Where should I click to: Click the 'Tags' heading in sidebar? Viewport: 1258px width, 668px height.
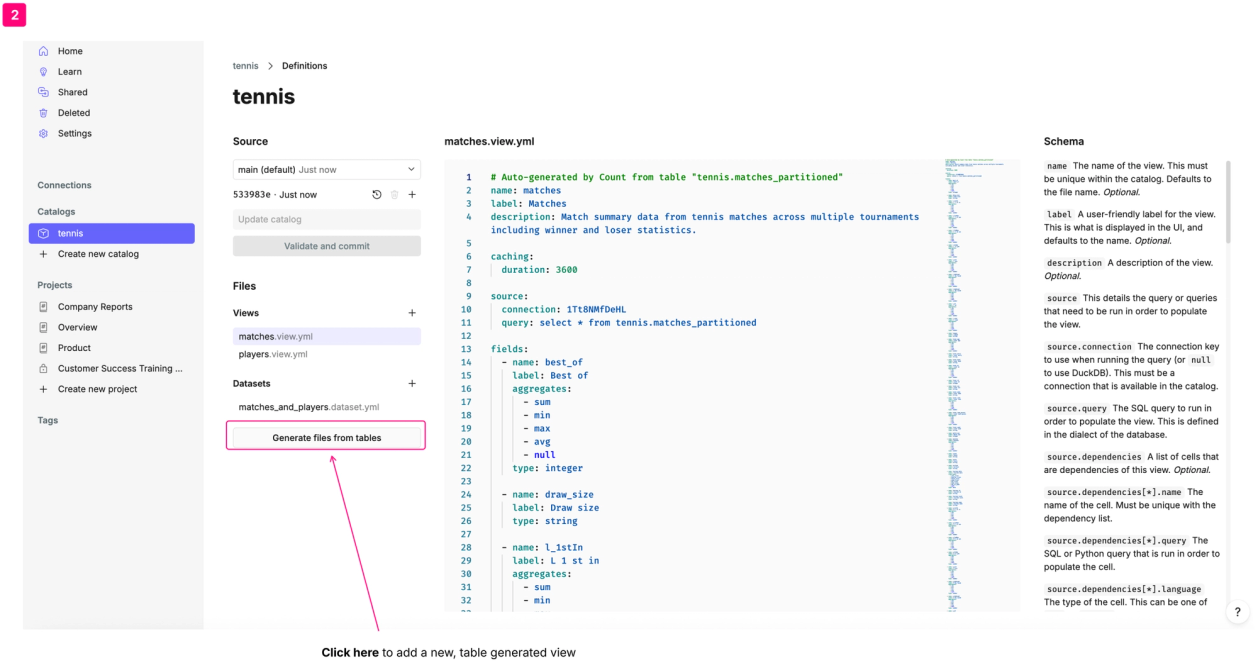click(48, 420)
